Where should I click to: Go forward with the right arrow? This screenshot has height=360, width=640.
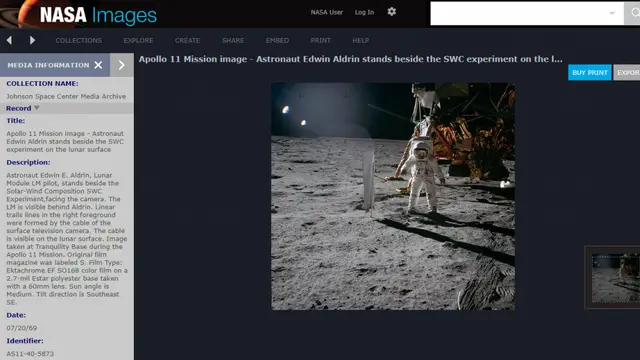click(32, 40)
